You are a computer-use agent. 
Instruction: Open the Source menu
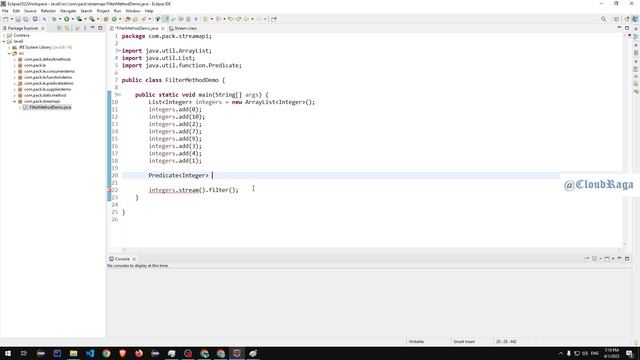click(30, 11)
